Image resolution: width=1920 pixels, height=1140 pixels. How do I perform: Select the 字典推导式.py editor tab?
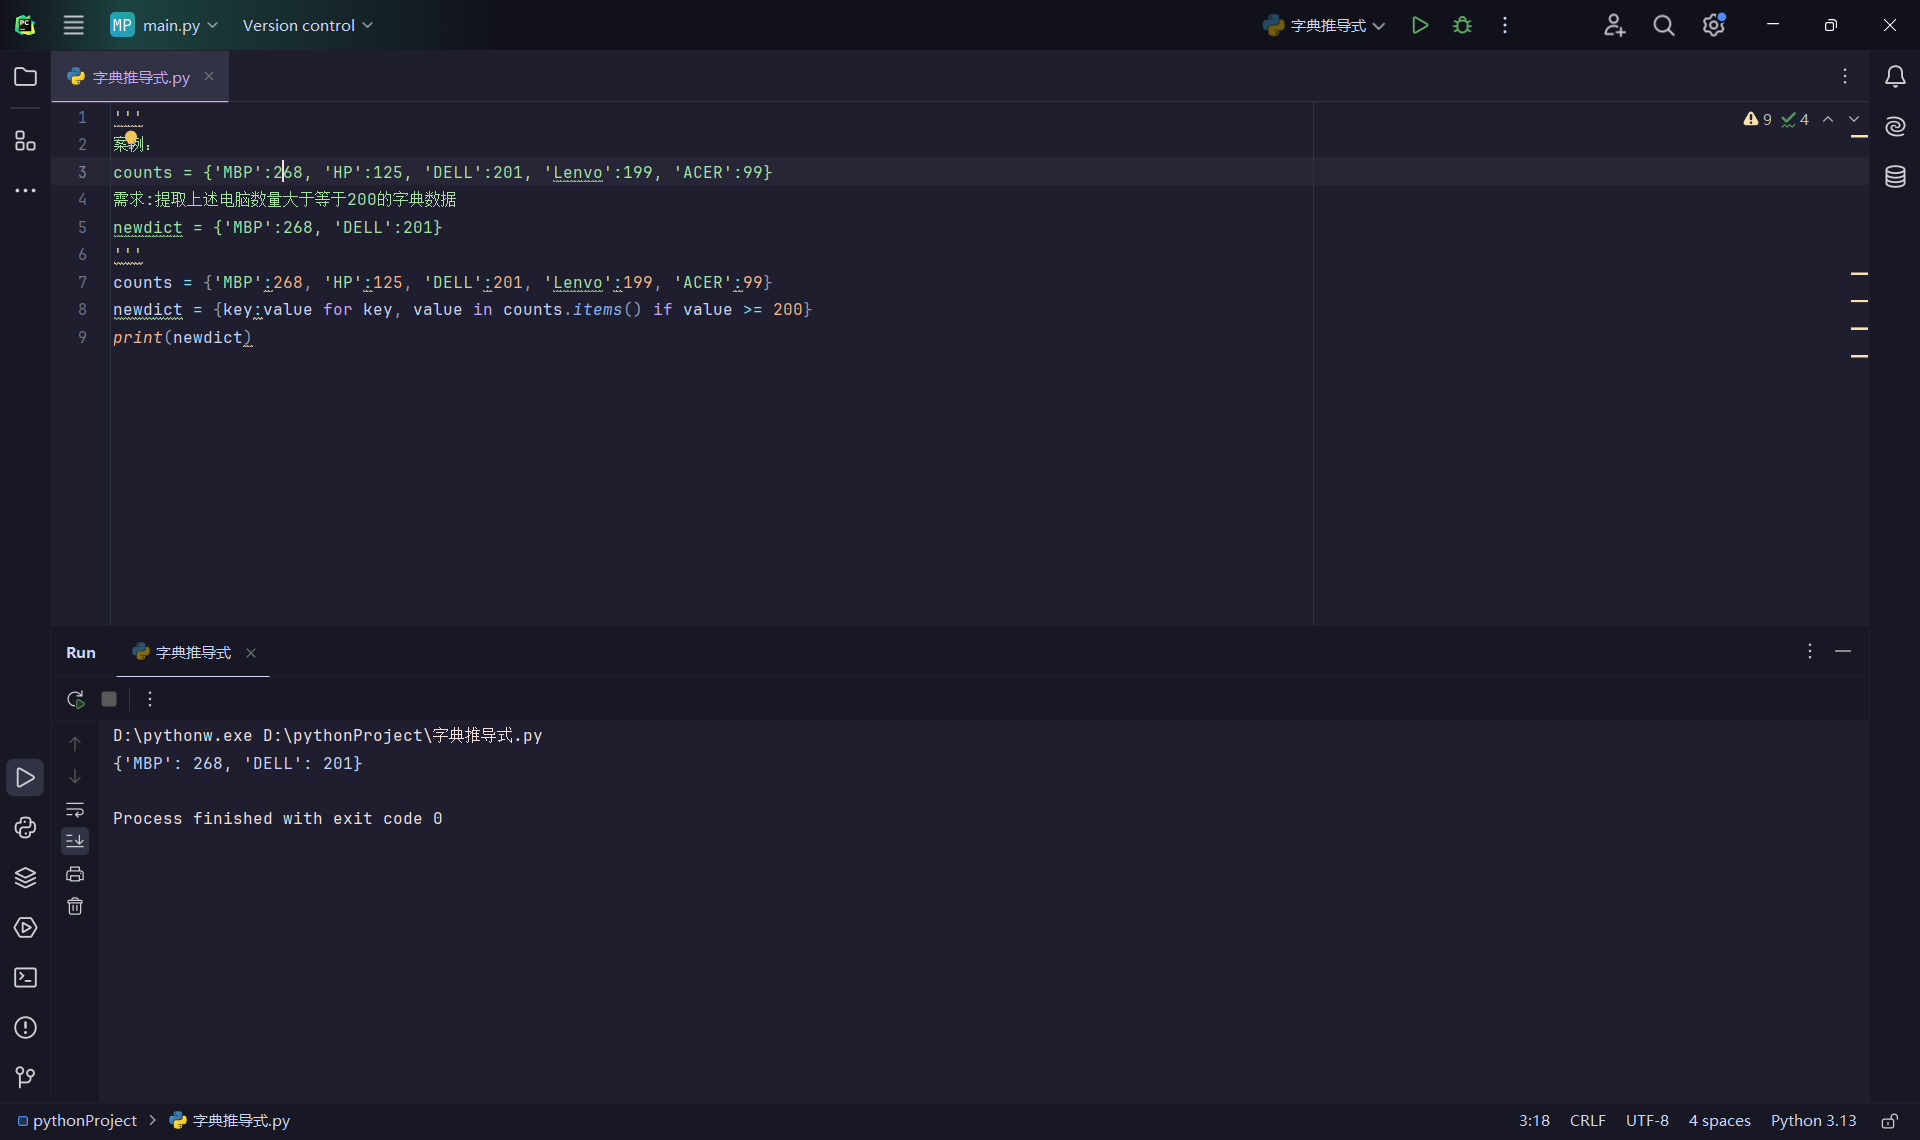(x=140, y=77)
